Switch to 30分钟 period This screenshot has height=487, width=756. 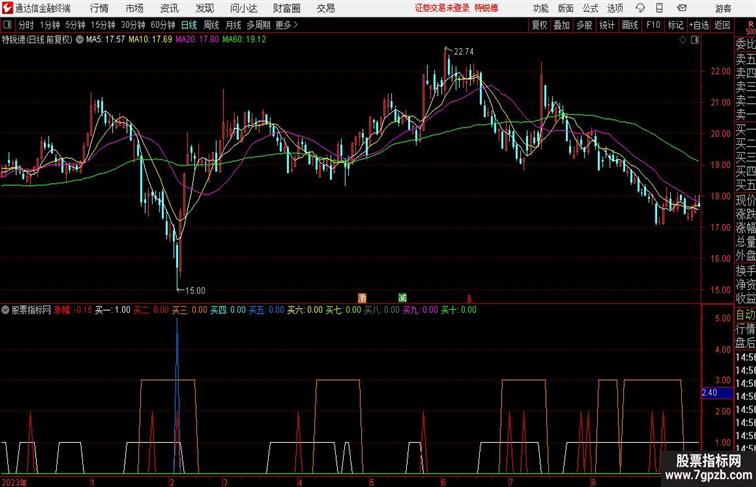(x=133, y=25)
